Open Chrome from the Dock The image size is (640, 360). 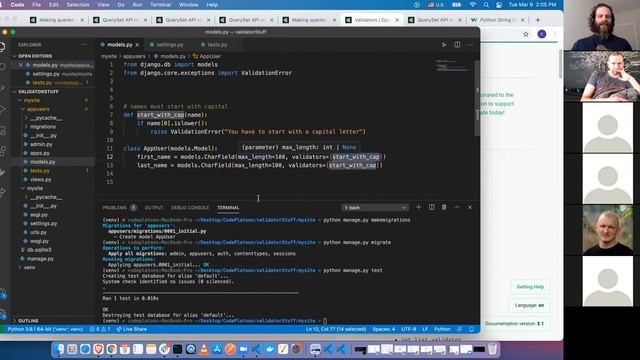click(111, 349)
